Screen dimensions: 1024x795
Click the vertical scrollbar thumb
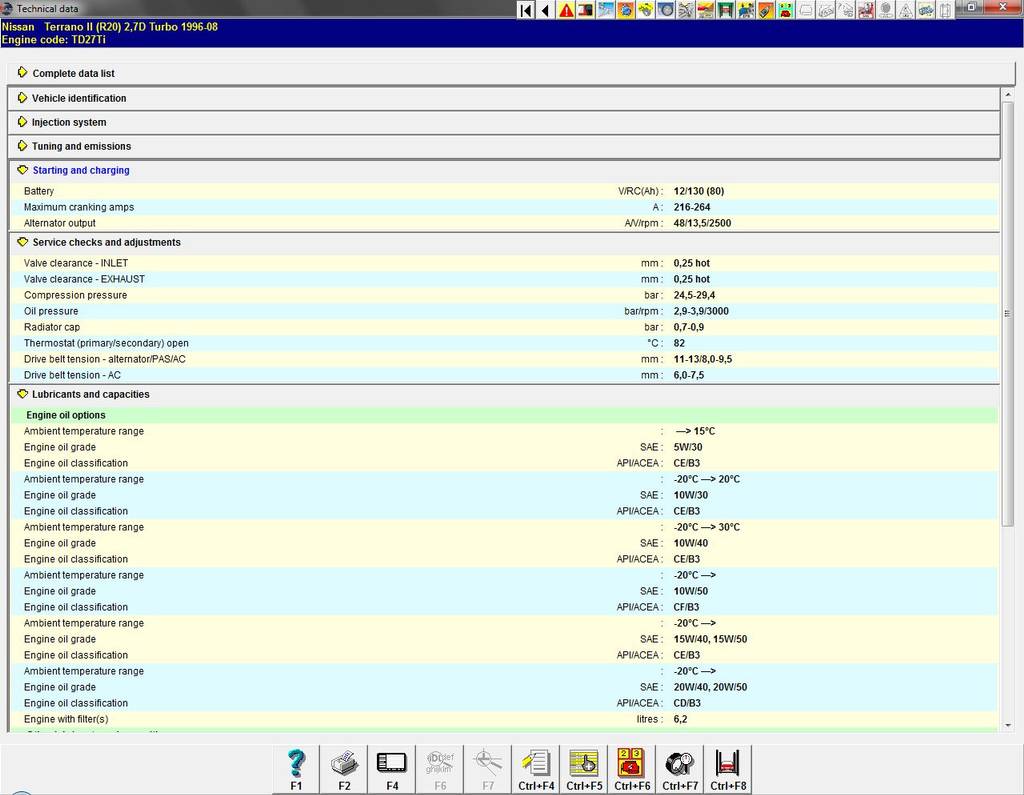click(x=1008, y=312)
